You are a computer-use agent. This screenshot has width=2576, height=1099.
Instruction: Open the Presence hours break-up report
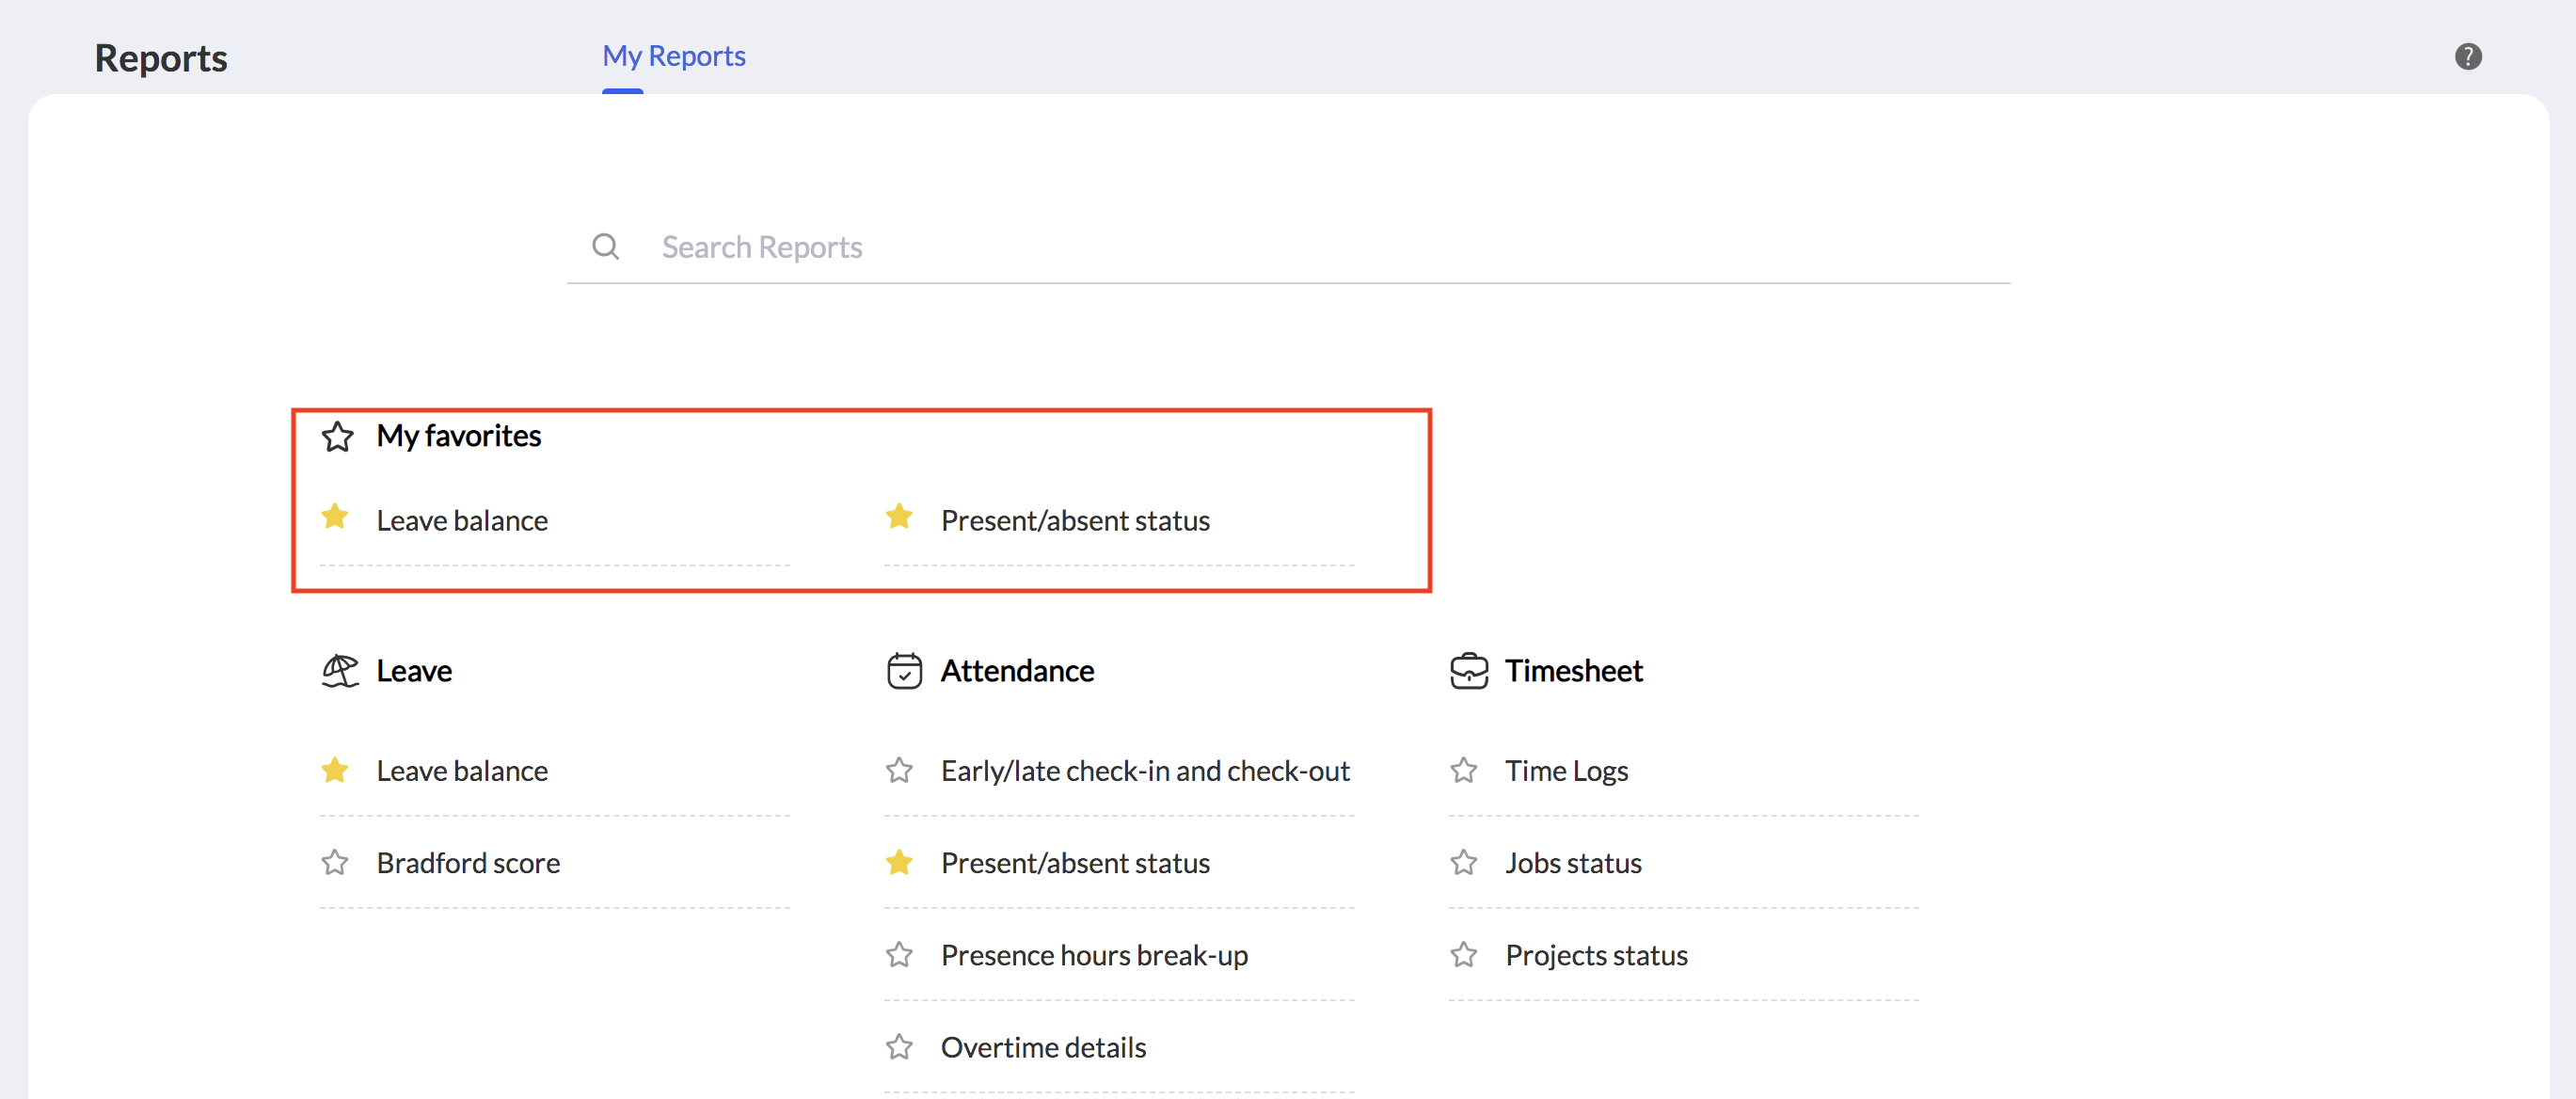(x=1094, y=955)
